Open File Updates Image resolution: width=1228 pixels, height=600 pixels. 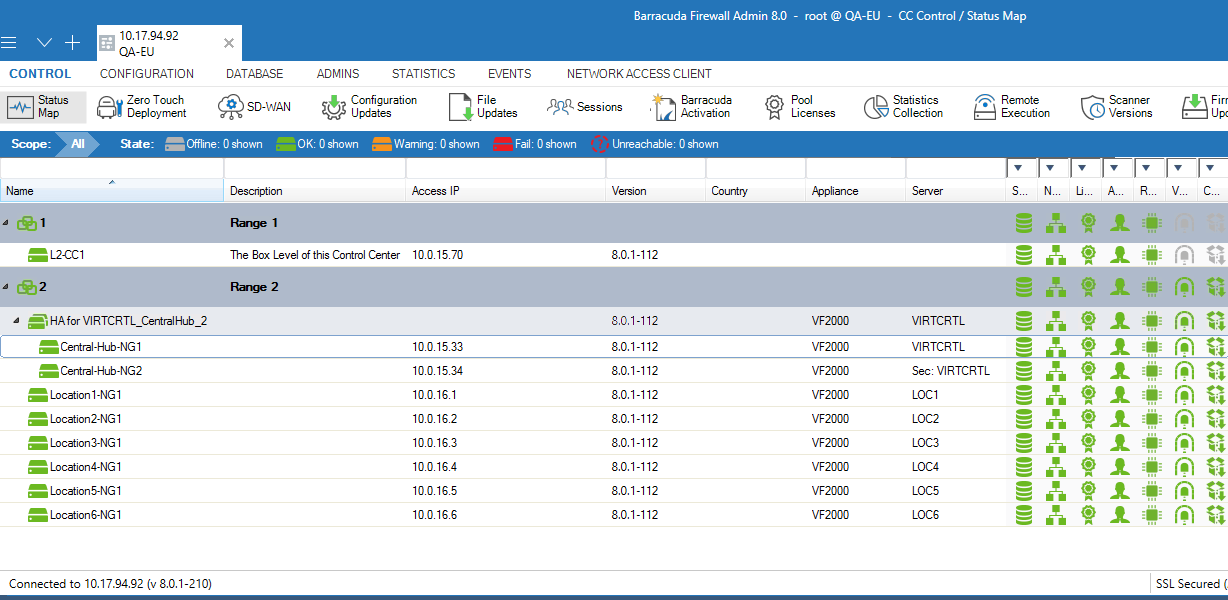(x=483, y=107)
